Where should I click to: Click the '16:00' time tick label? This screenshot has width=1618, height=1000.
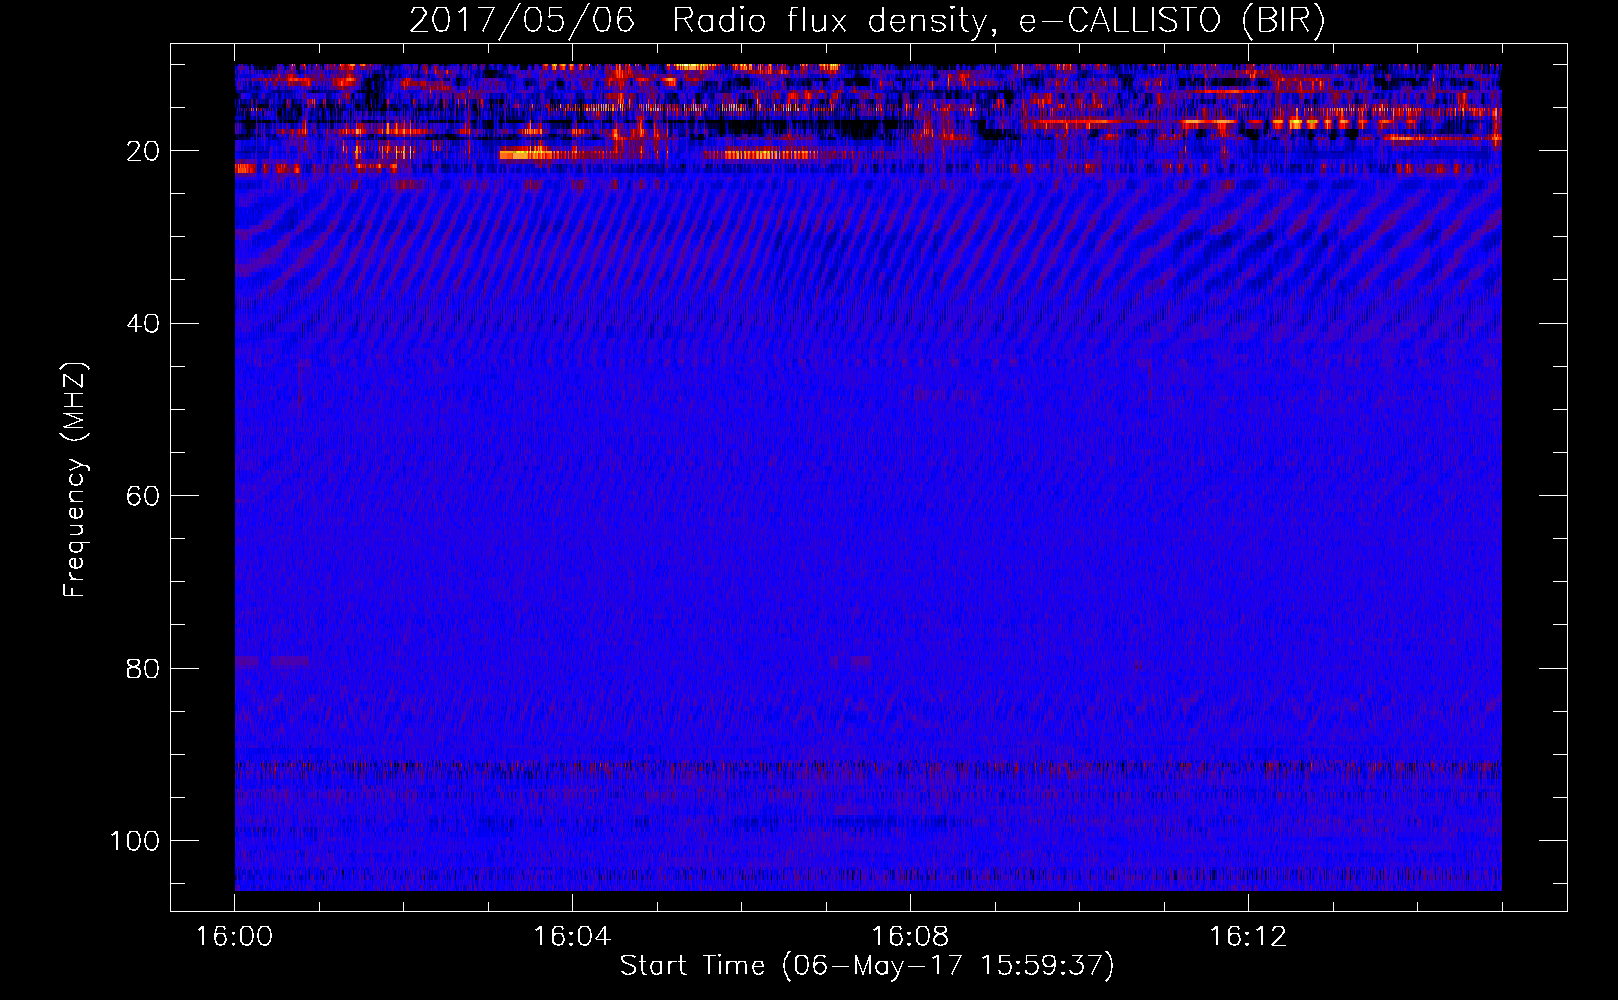pyautogui.click(x=234, y=937)
